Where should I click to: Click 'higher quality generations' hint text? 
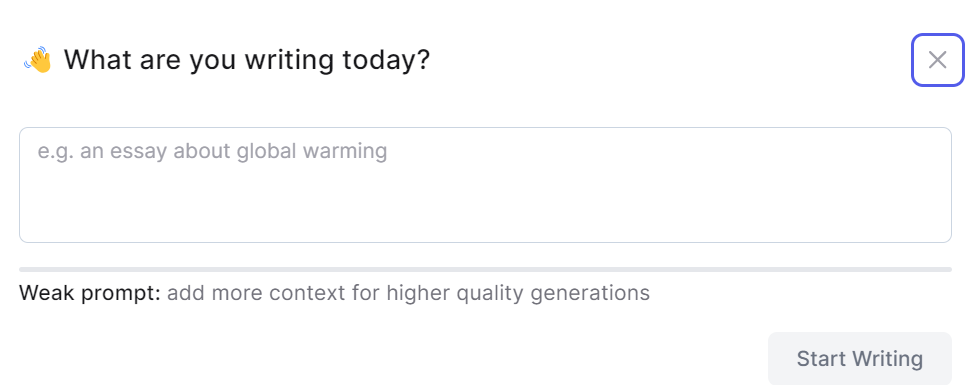(x=518, y=292)
